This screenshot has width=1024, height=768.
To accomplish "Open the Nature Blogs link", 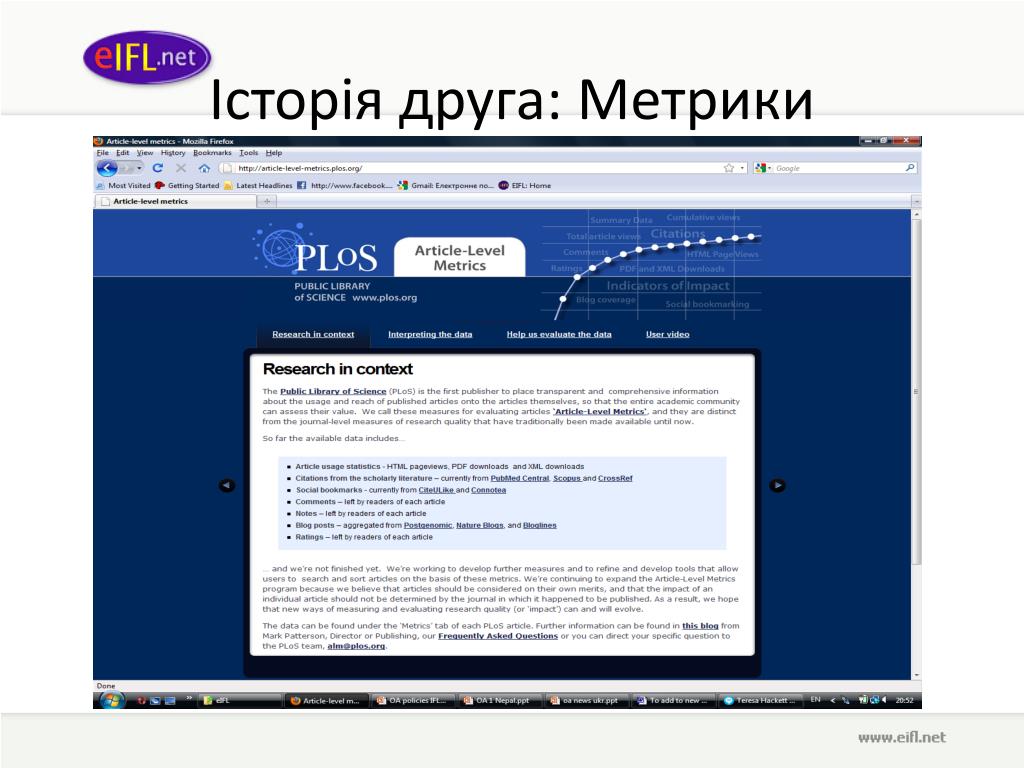I will pyautogui.click(x=480, y=525).
